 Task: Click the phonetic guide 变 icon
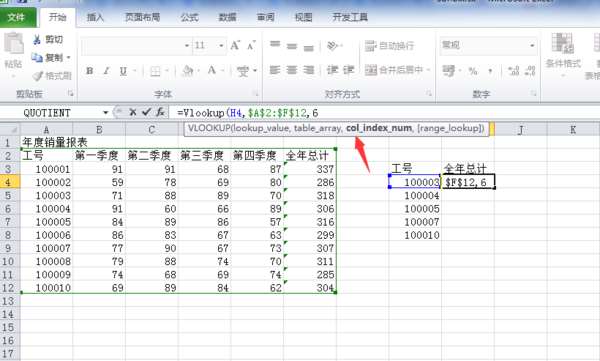[243, 71]
